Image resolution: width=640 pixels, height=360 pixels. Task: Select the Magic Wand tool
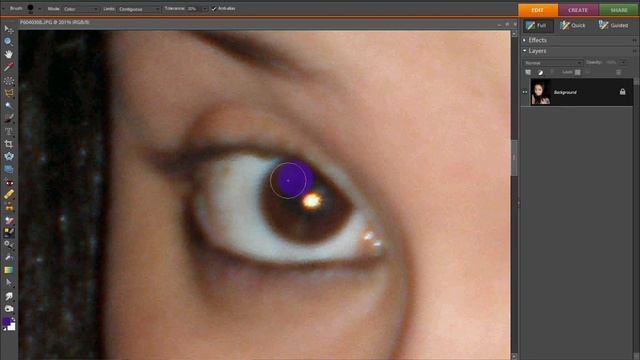point(9,106)
